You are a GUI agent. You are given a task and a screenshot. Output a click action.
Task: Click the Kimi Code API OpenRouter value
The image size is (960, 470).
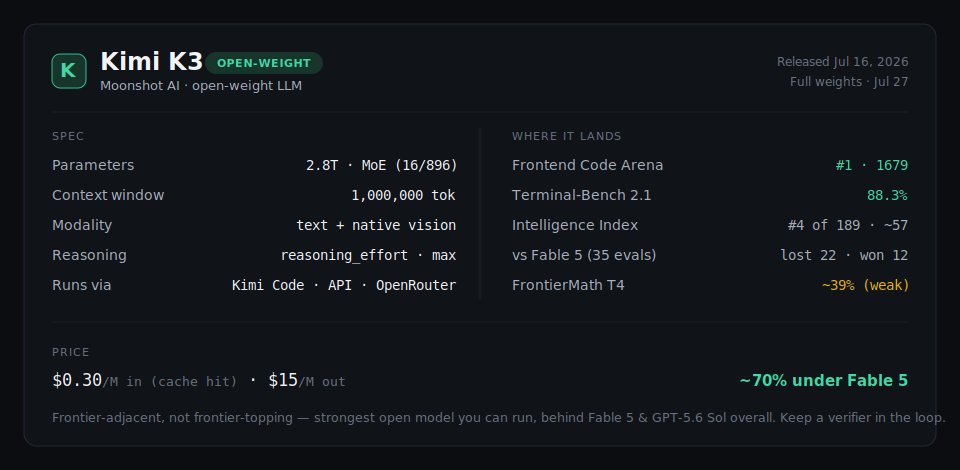pos(344,285)
